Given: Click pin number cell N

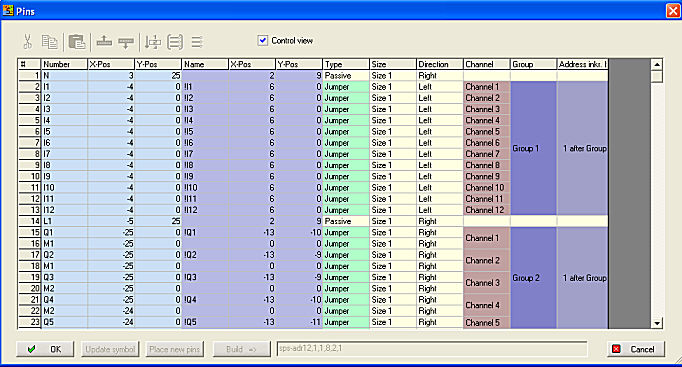Looking at the screenshot, I should click(x=64, y=76).
